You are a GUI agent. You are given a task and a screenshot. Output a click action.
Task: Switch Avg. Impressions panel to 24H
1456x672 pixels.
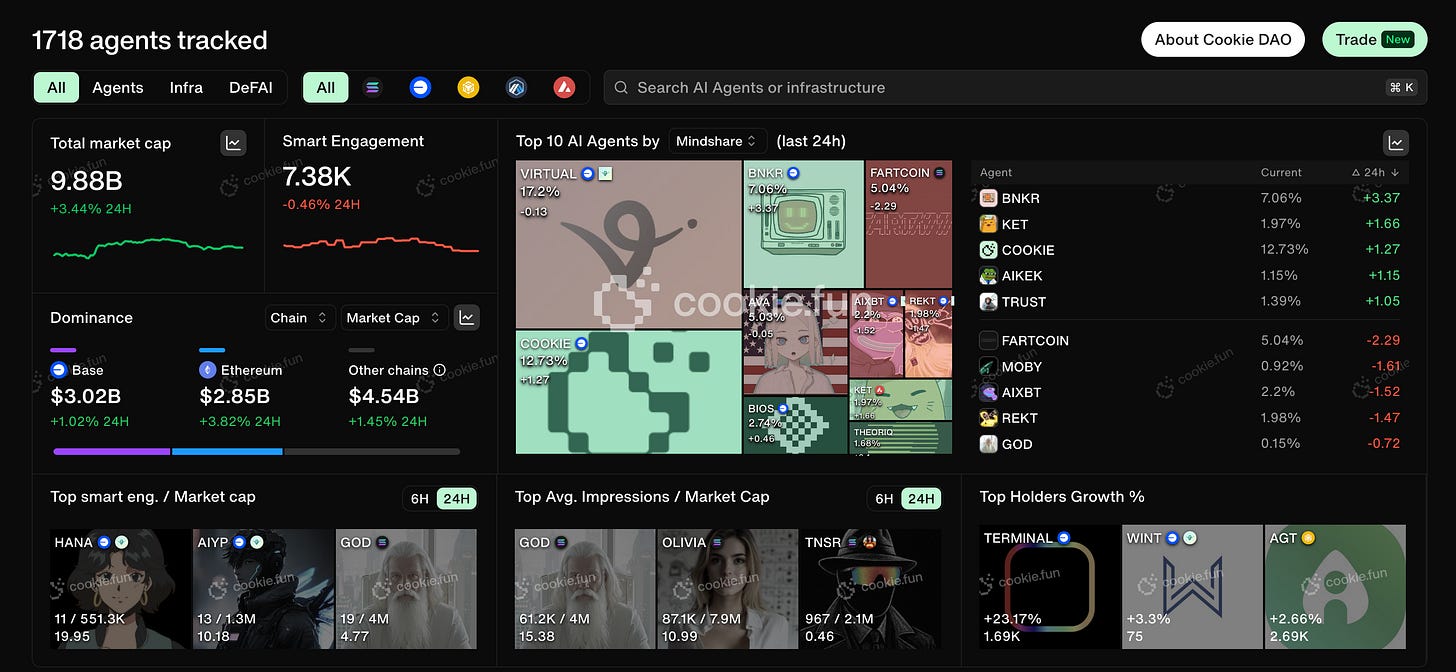click(x=921, y=499)
